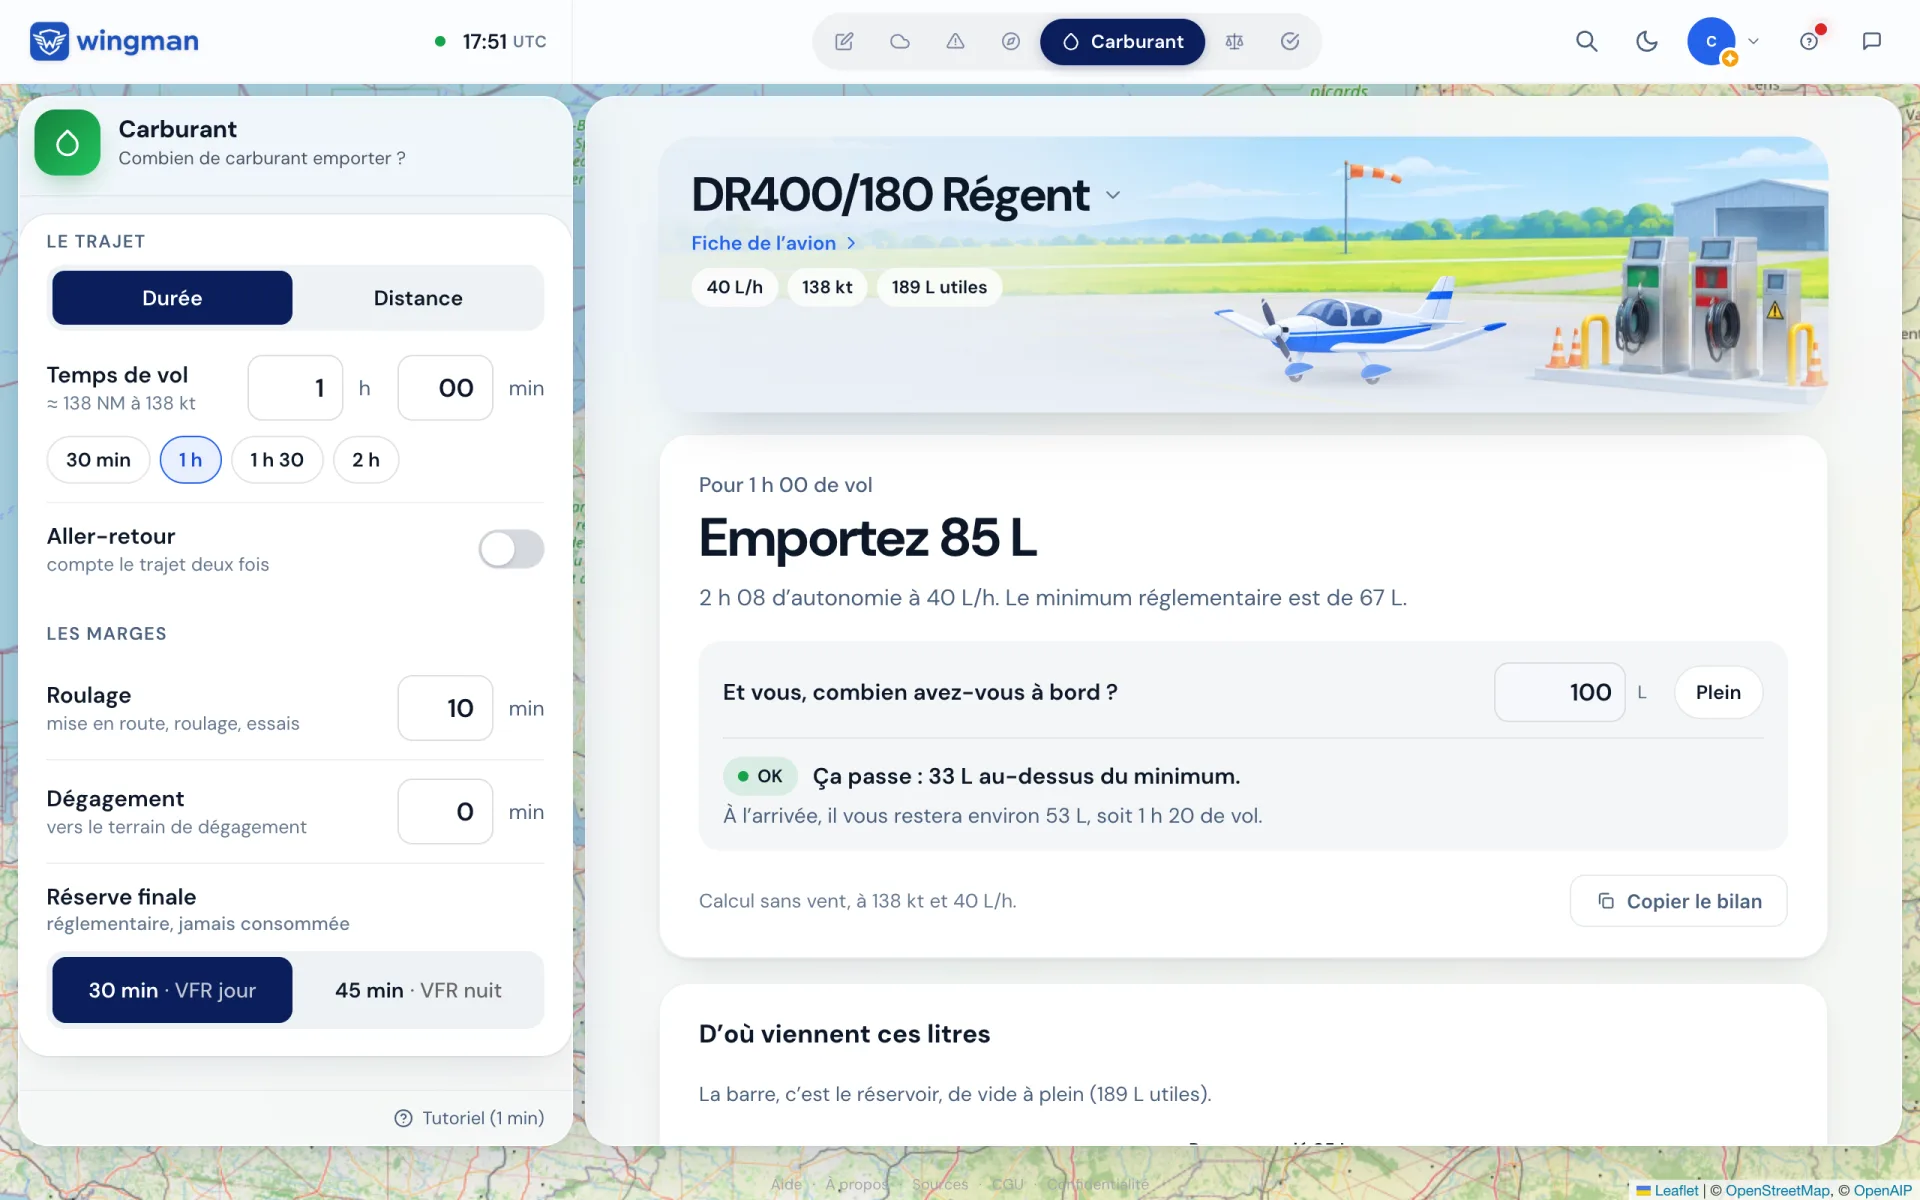Open the help icon with red notification
The height and width of the screenshot is (1200, 1920).
point(1810,41)
